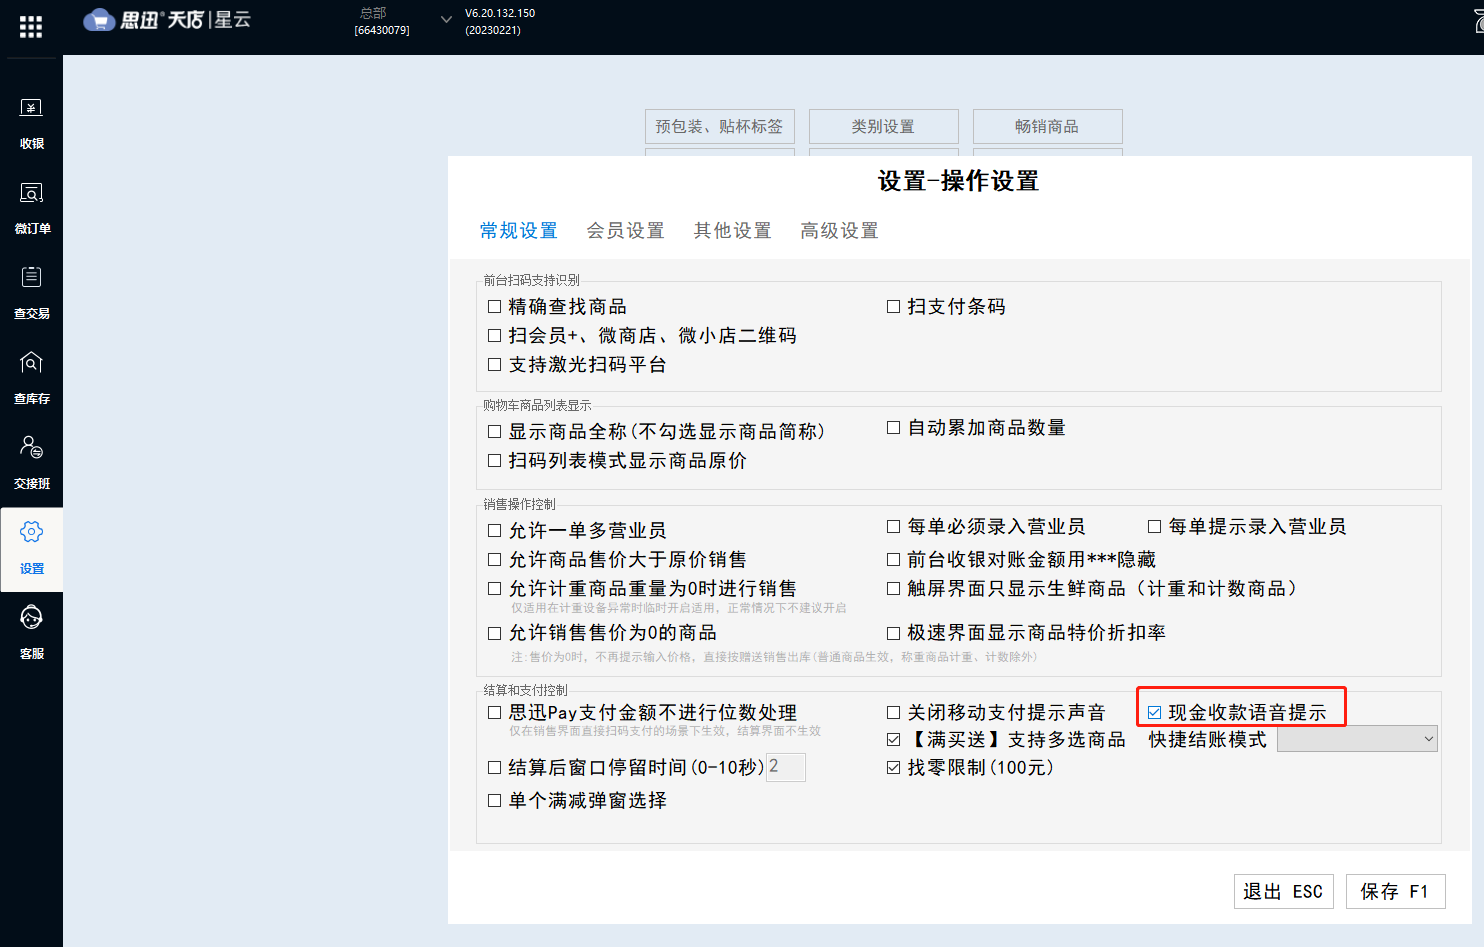
Task: Click the V6.20.132.150 version text
Action: coord(500,13)
